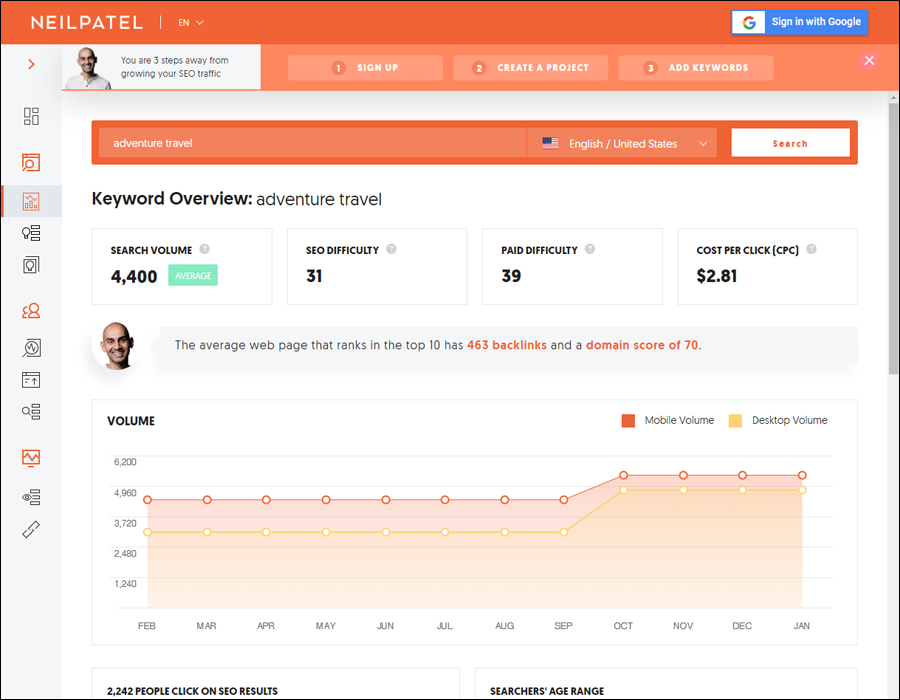Click the 4,400 search volume value
Viewport: 900px width, 700px height.
pyautogui.click(x=134, y=277)
